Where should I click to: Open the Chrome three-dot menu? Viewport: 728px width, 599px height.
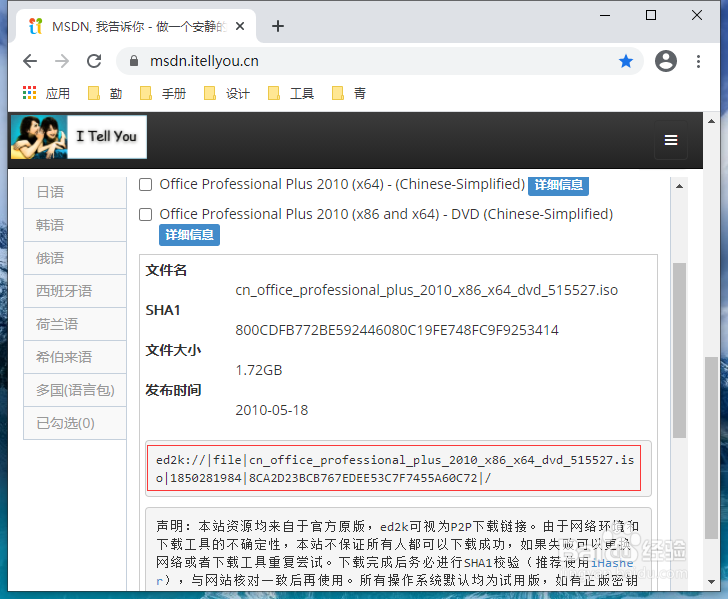tap(698, 61)
